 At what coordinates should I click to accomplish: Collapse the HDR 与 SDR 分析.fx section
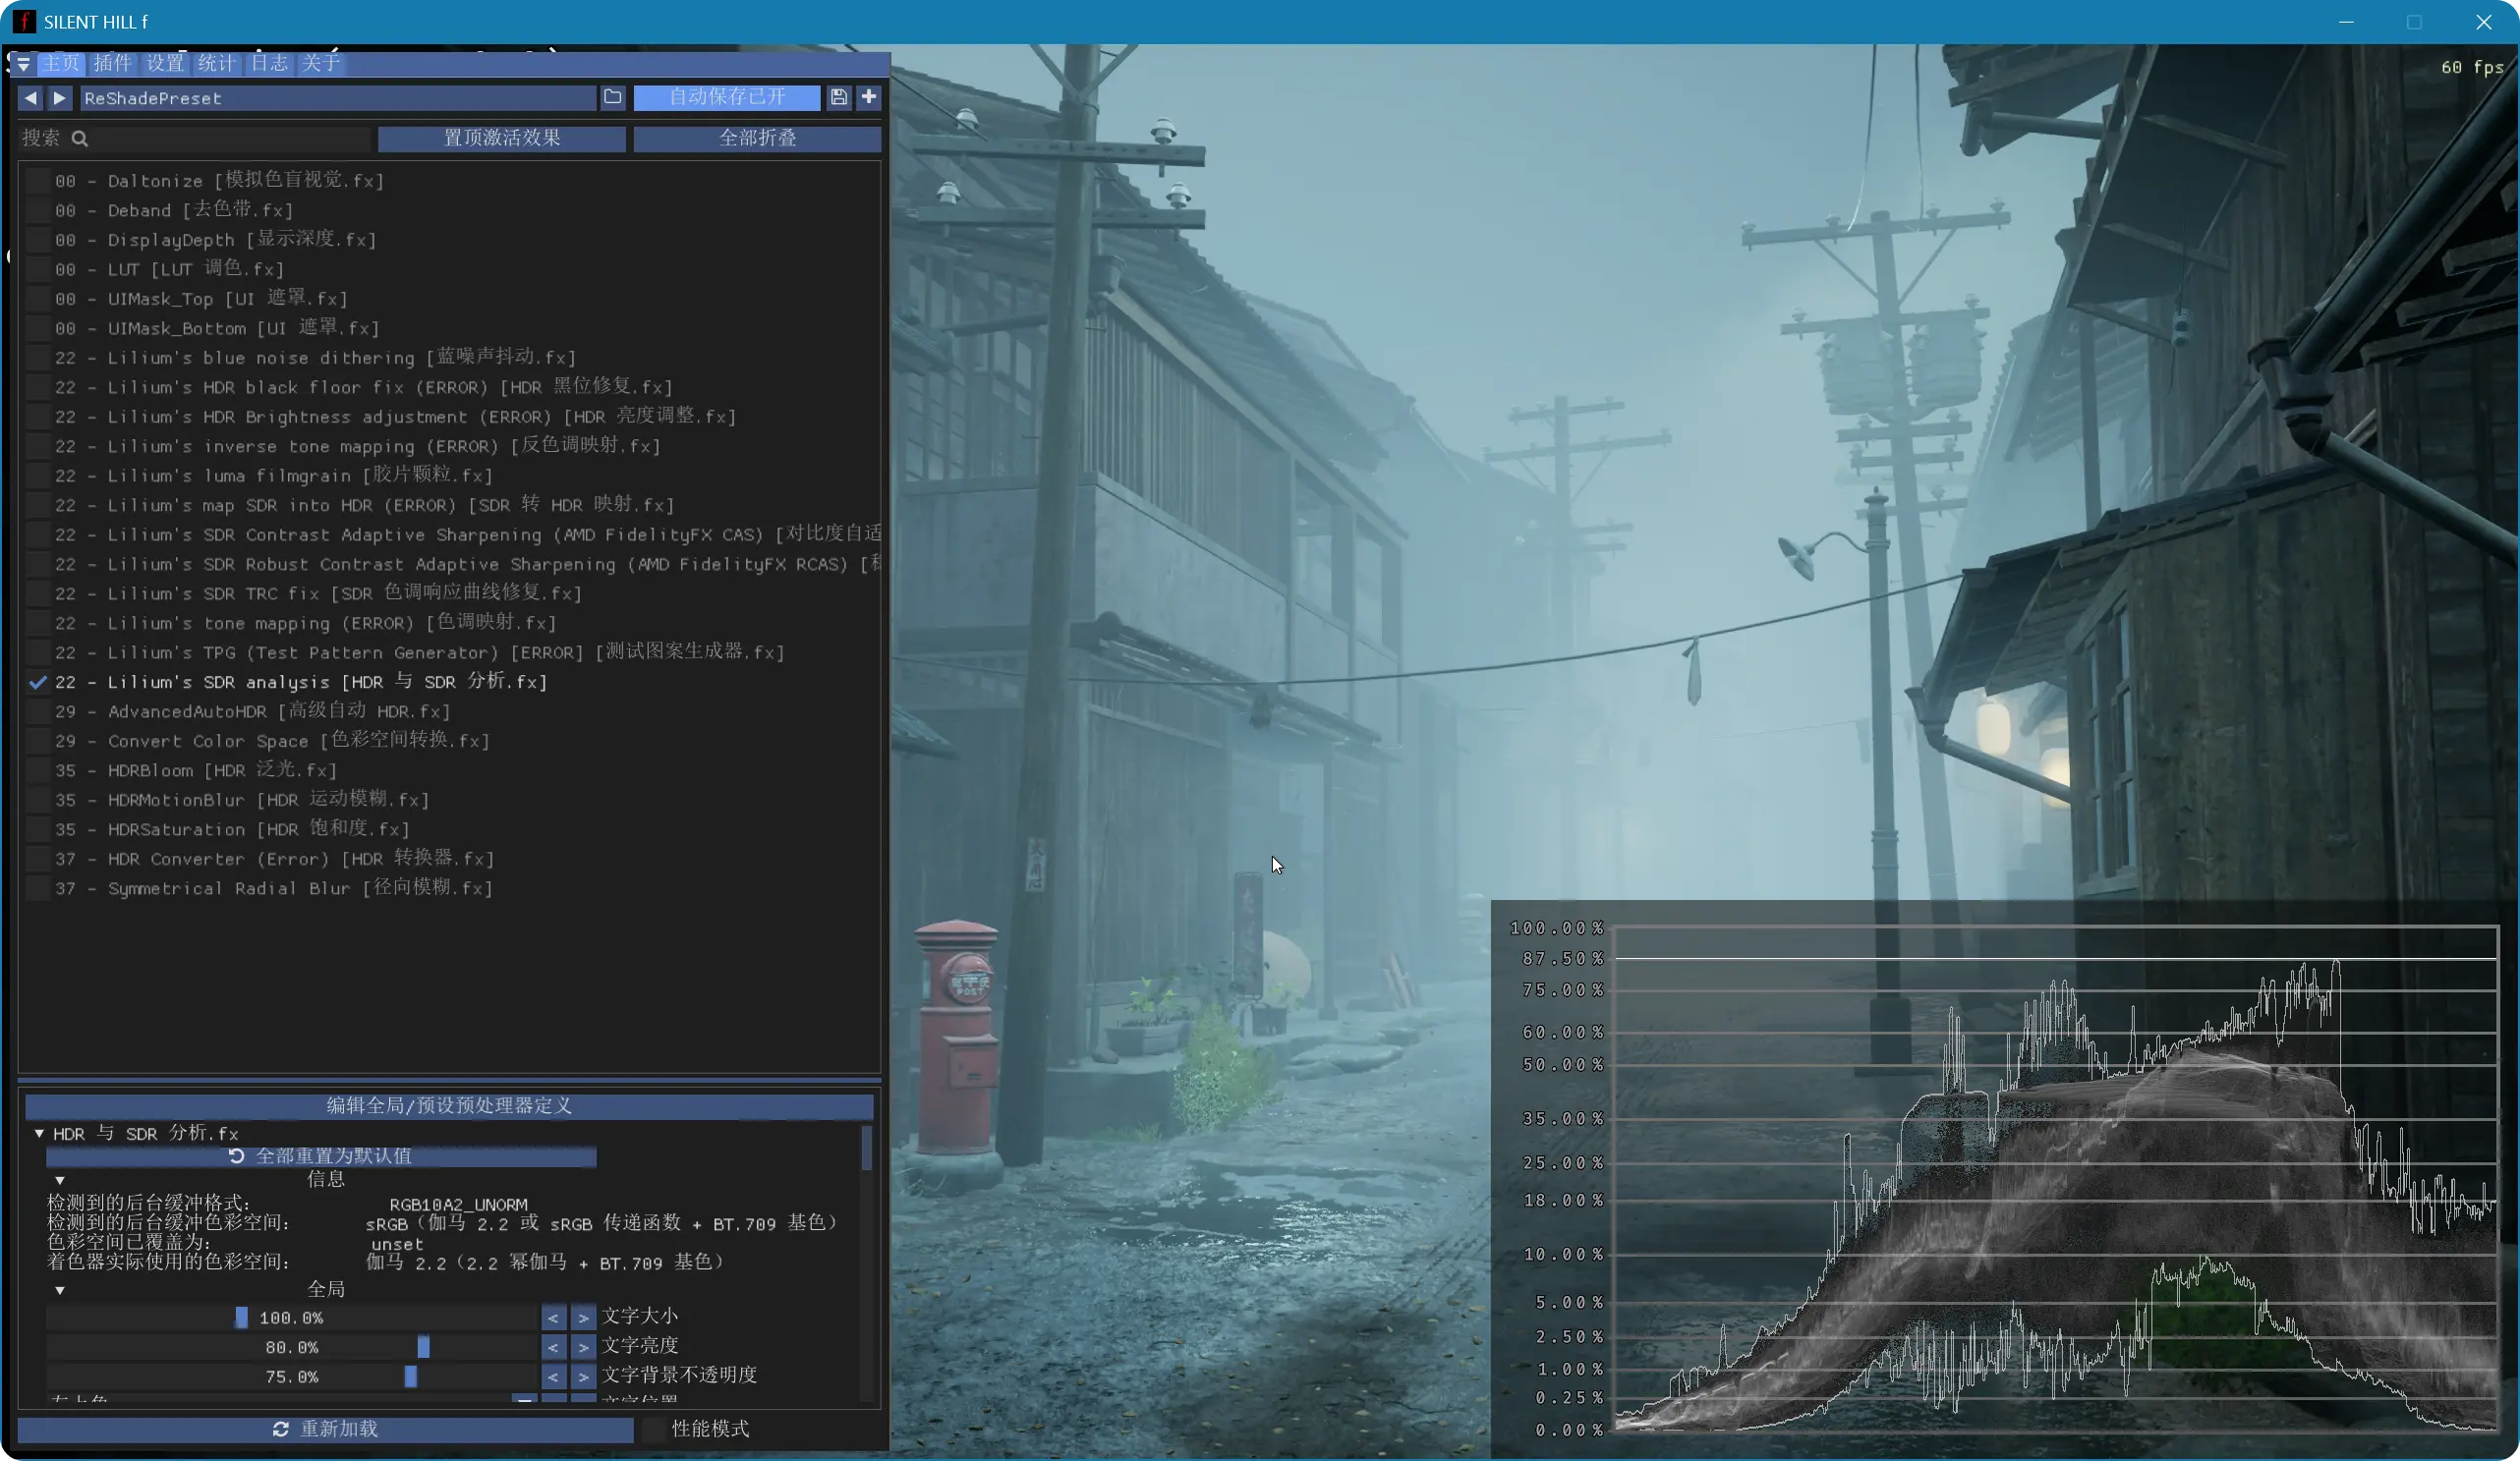(x=39, y=1134)
